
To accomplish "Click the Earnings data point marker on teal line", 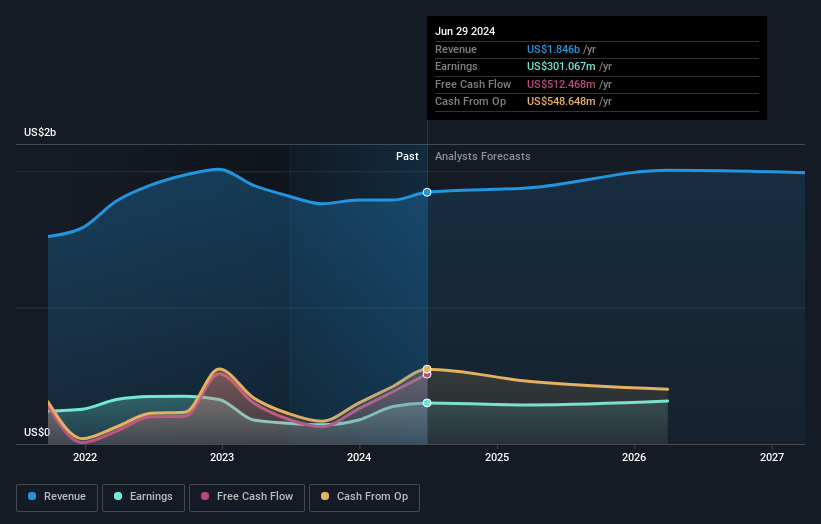I will pyautogui.click(x=427, y=403).
